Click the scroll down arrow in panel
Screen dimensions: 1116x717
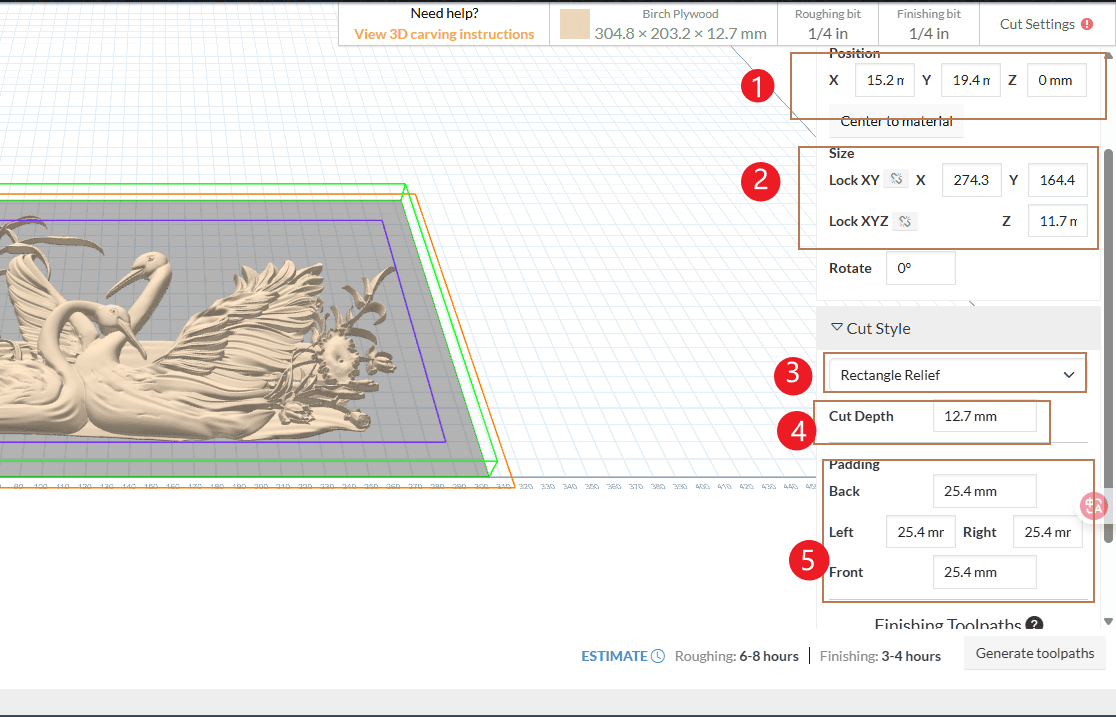click(1107, 621)
